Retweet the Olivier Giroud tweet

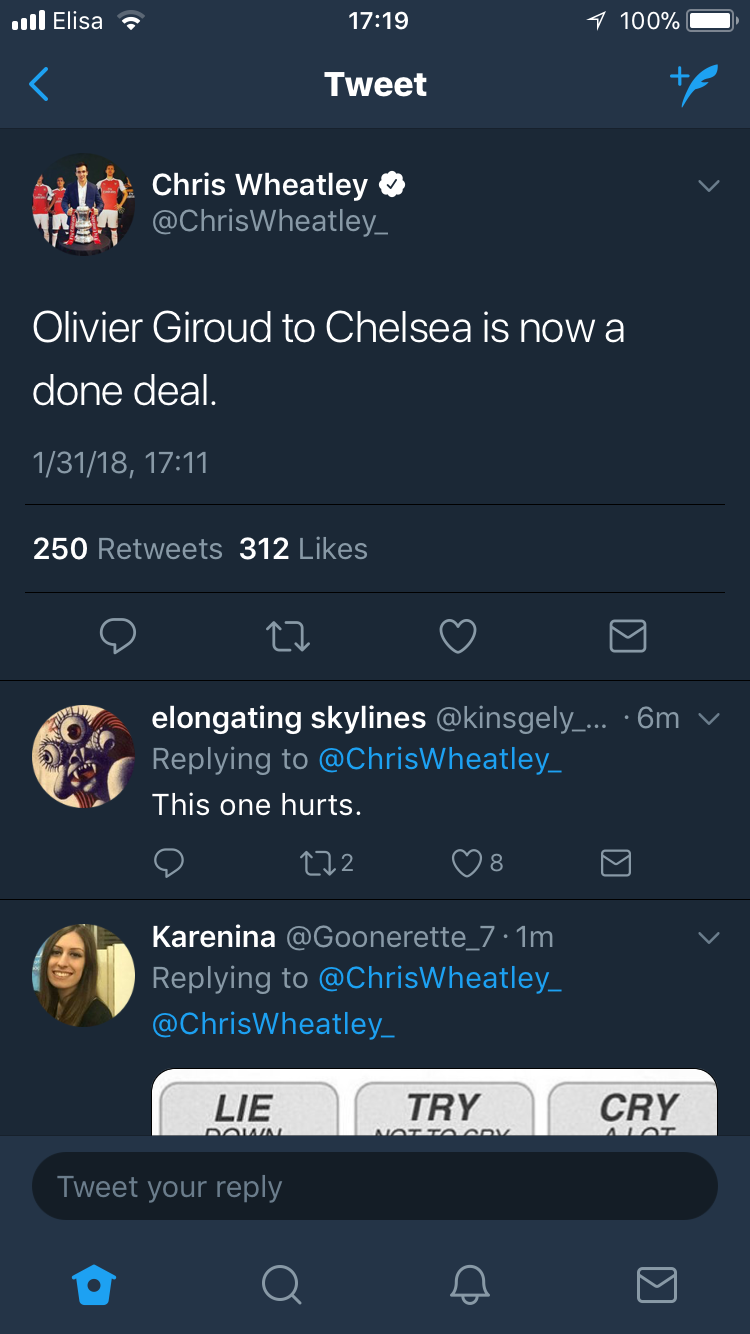[288, 636]
